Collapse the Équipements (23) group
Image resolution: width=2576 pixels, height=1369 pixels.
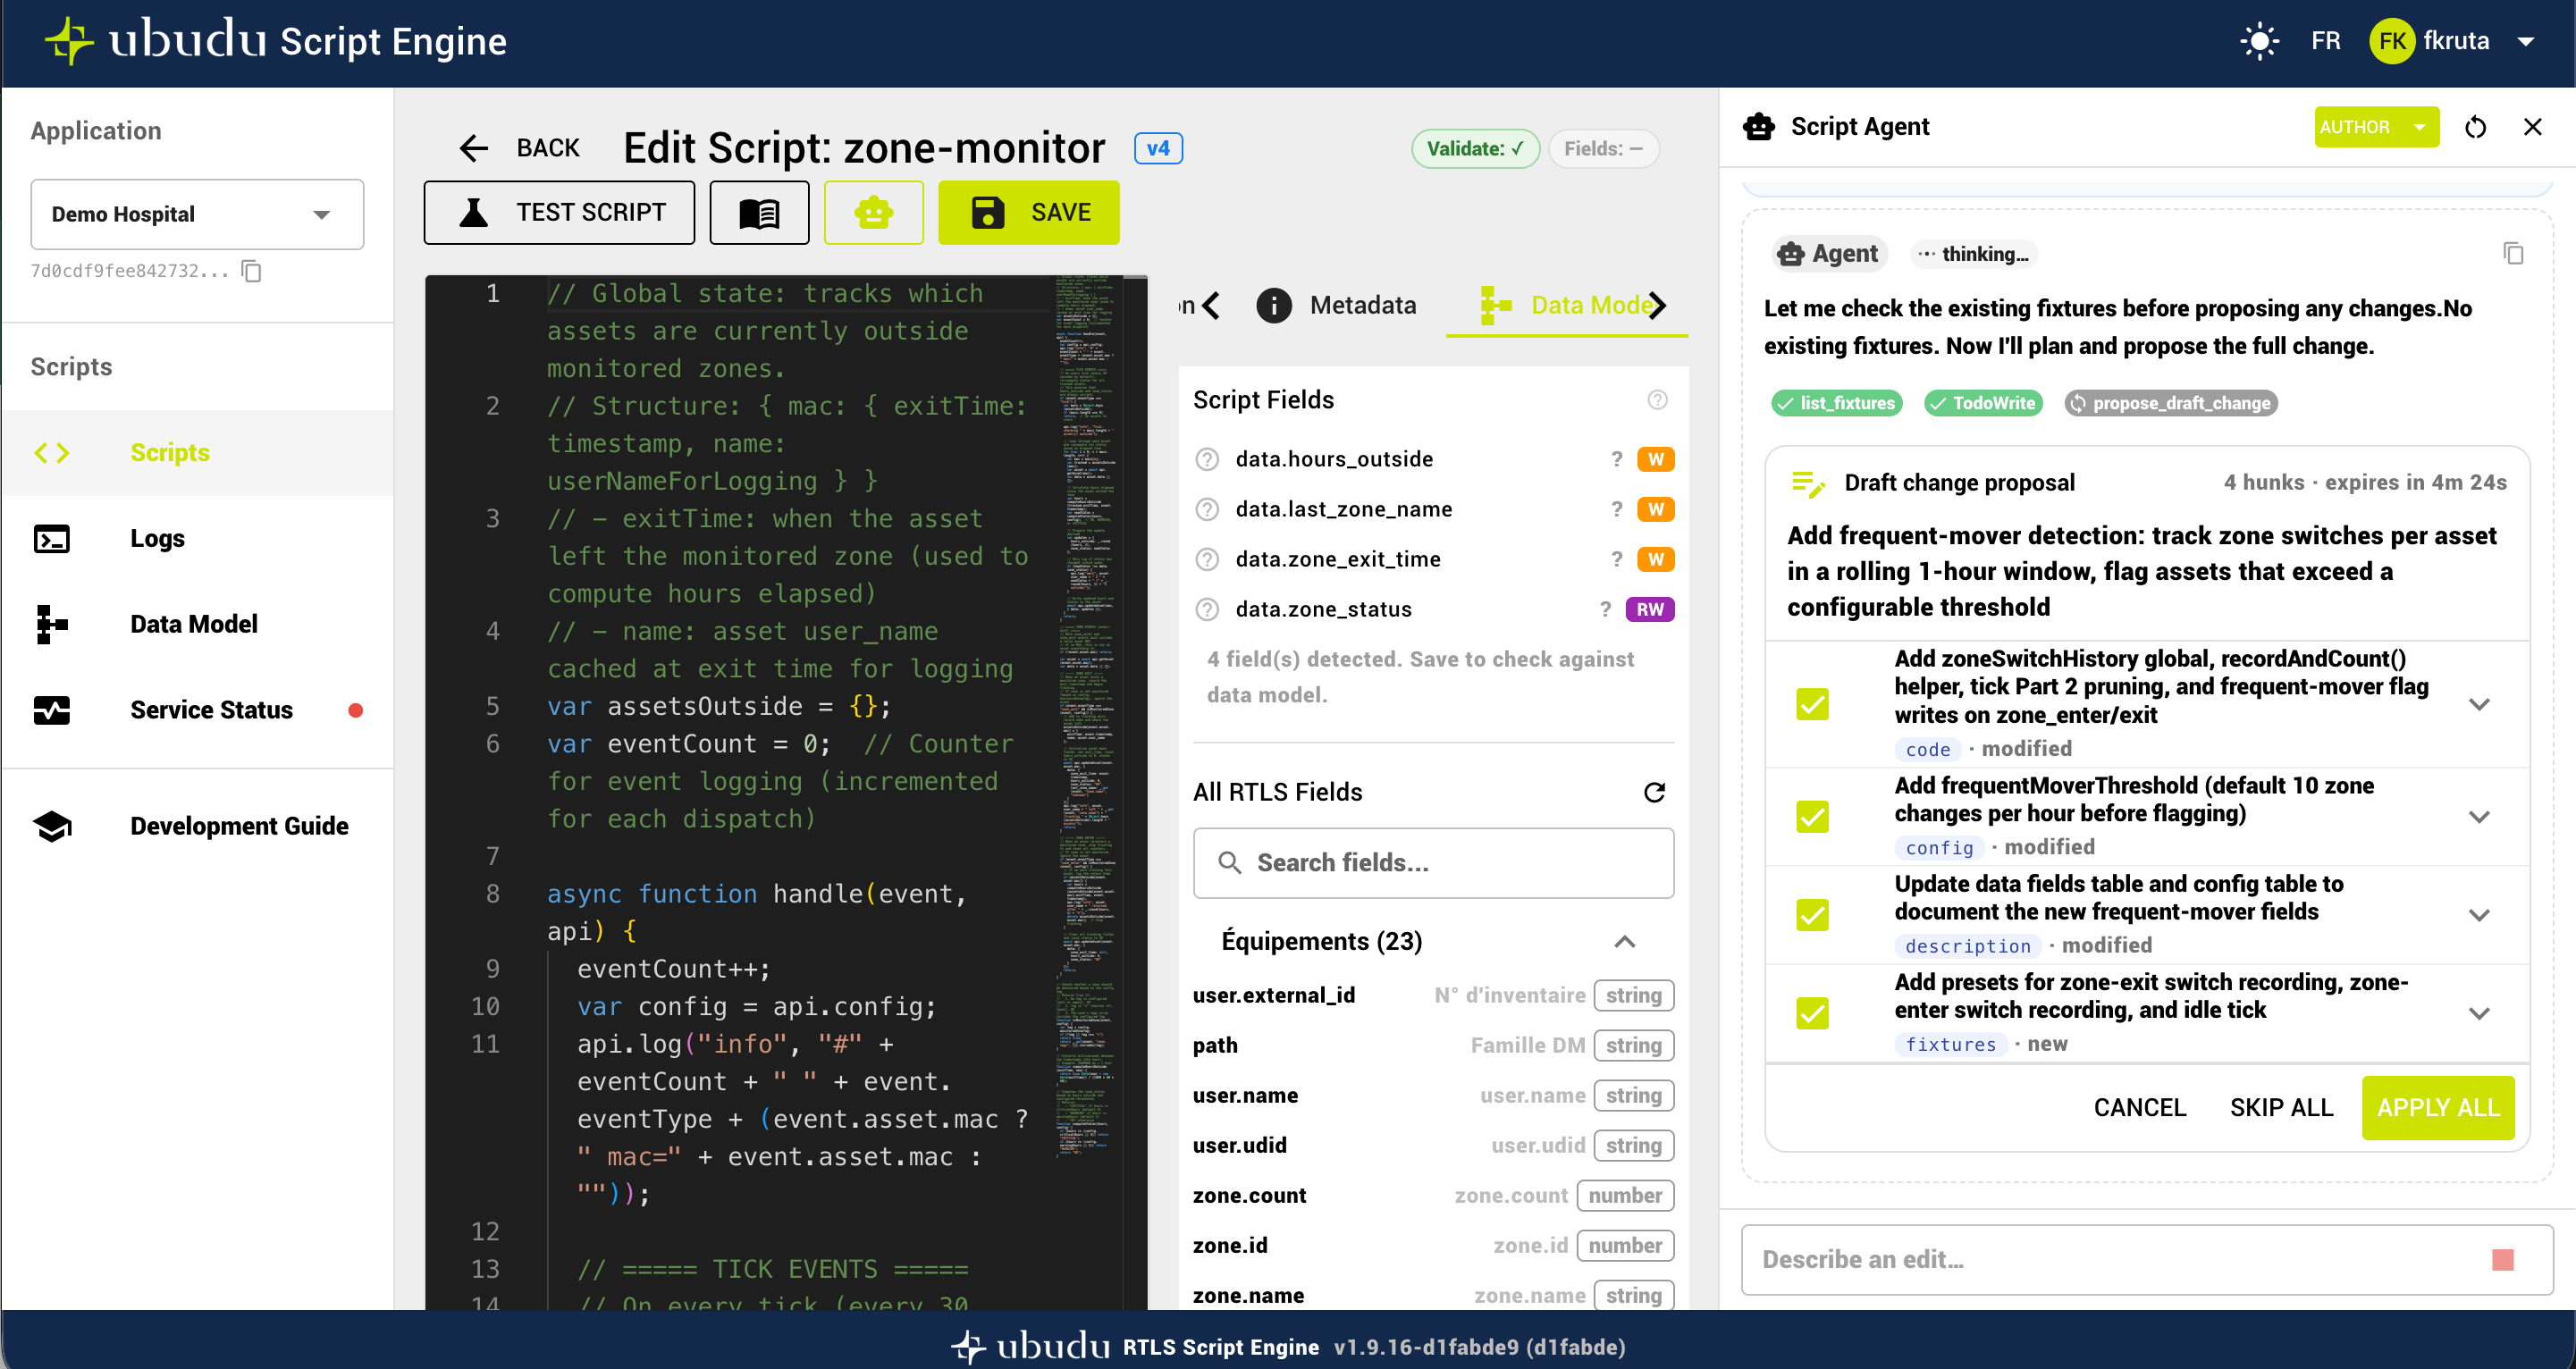(1624, 941)
